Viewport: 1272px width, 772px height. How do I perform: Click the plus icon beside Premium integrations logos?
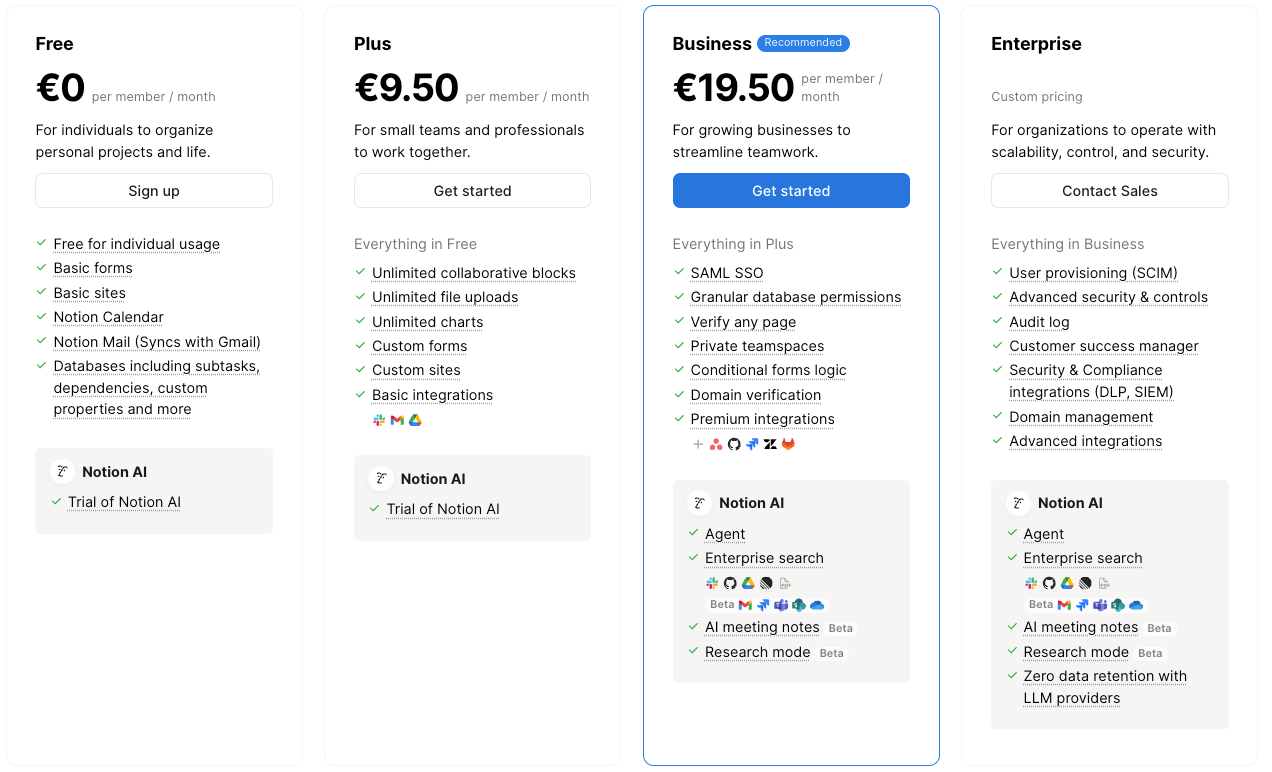(698, 444)
